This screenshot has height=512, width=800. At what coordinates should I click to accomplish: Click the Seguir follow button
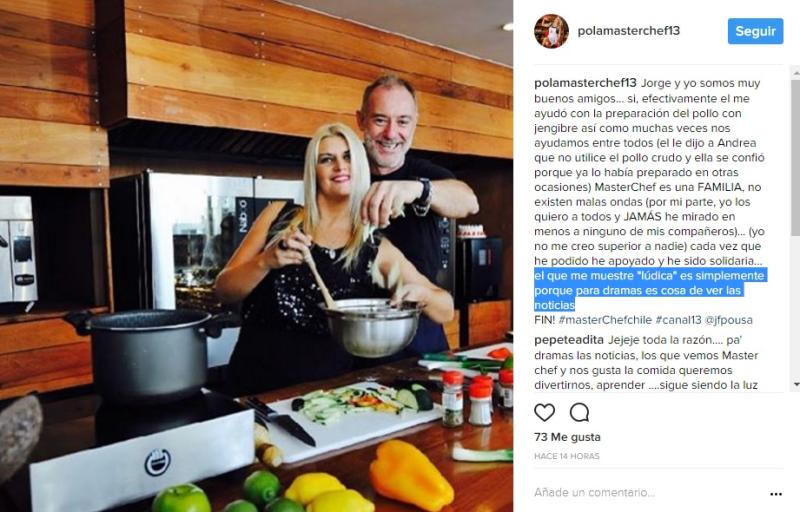tap(755, 31)
